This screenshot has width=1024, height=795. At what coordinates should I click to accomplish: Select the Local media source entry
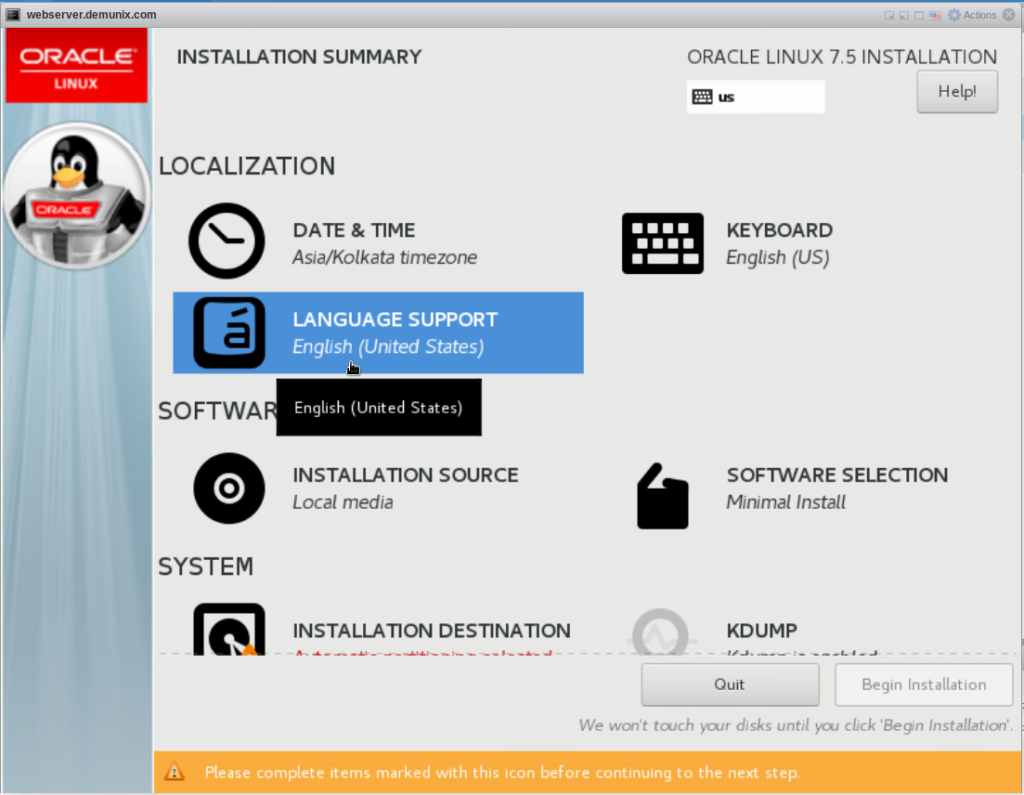pos(342,502)
